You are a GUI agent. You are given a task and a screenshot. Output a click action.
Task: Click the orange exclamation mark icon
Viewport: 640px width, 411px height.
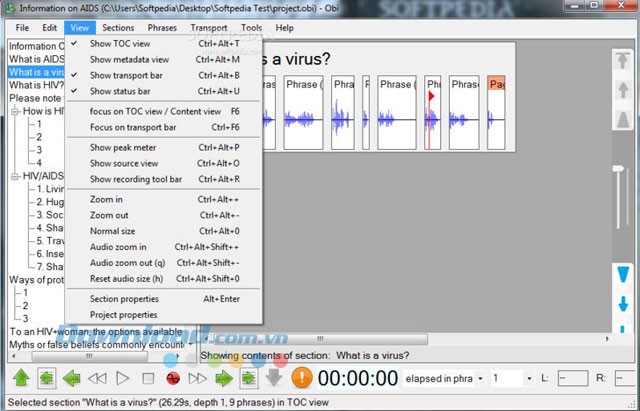click(302, 378)
